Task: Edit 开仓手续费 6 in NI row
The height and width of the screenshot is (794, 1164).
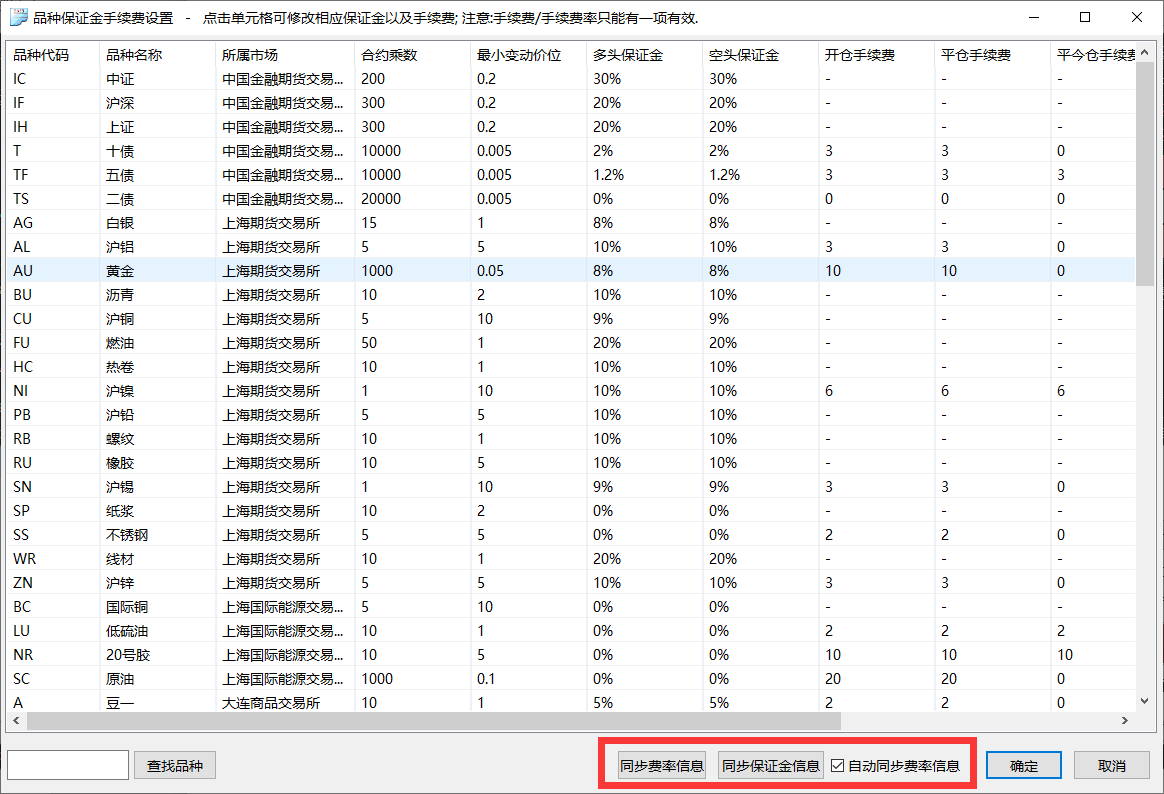Action: (876, 390)
